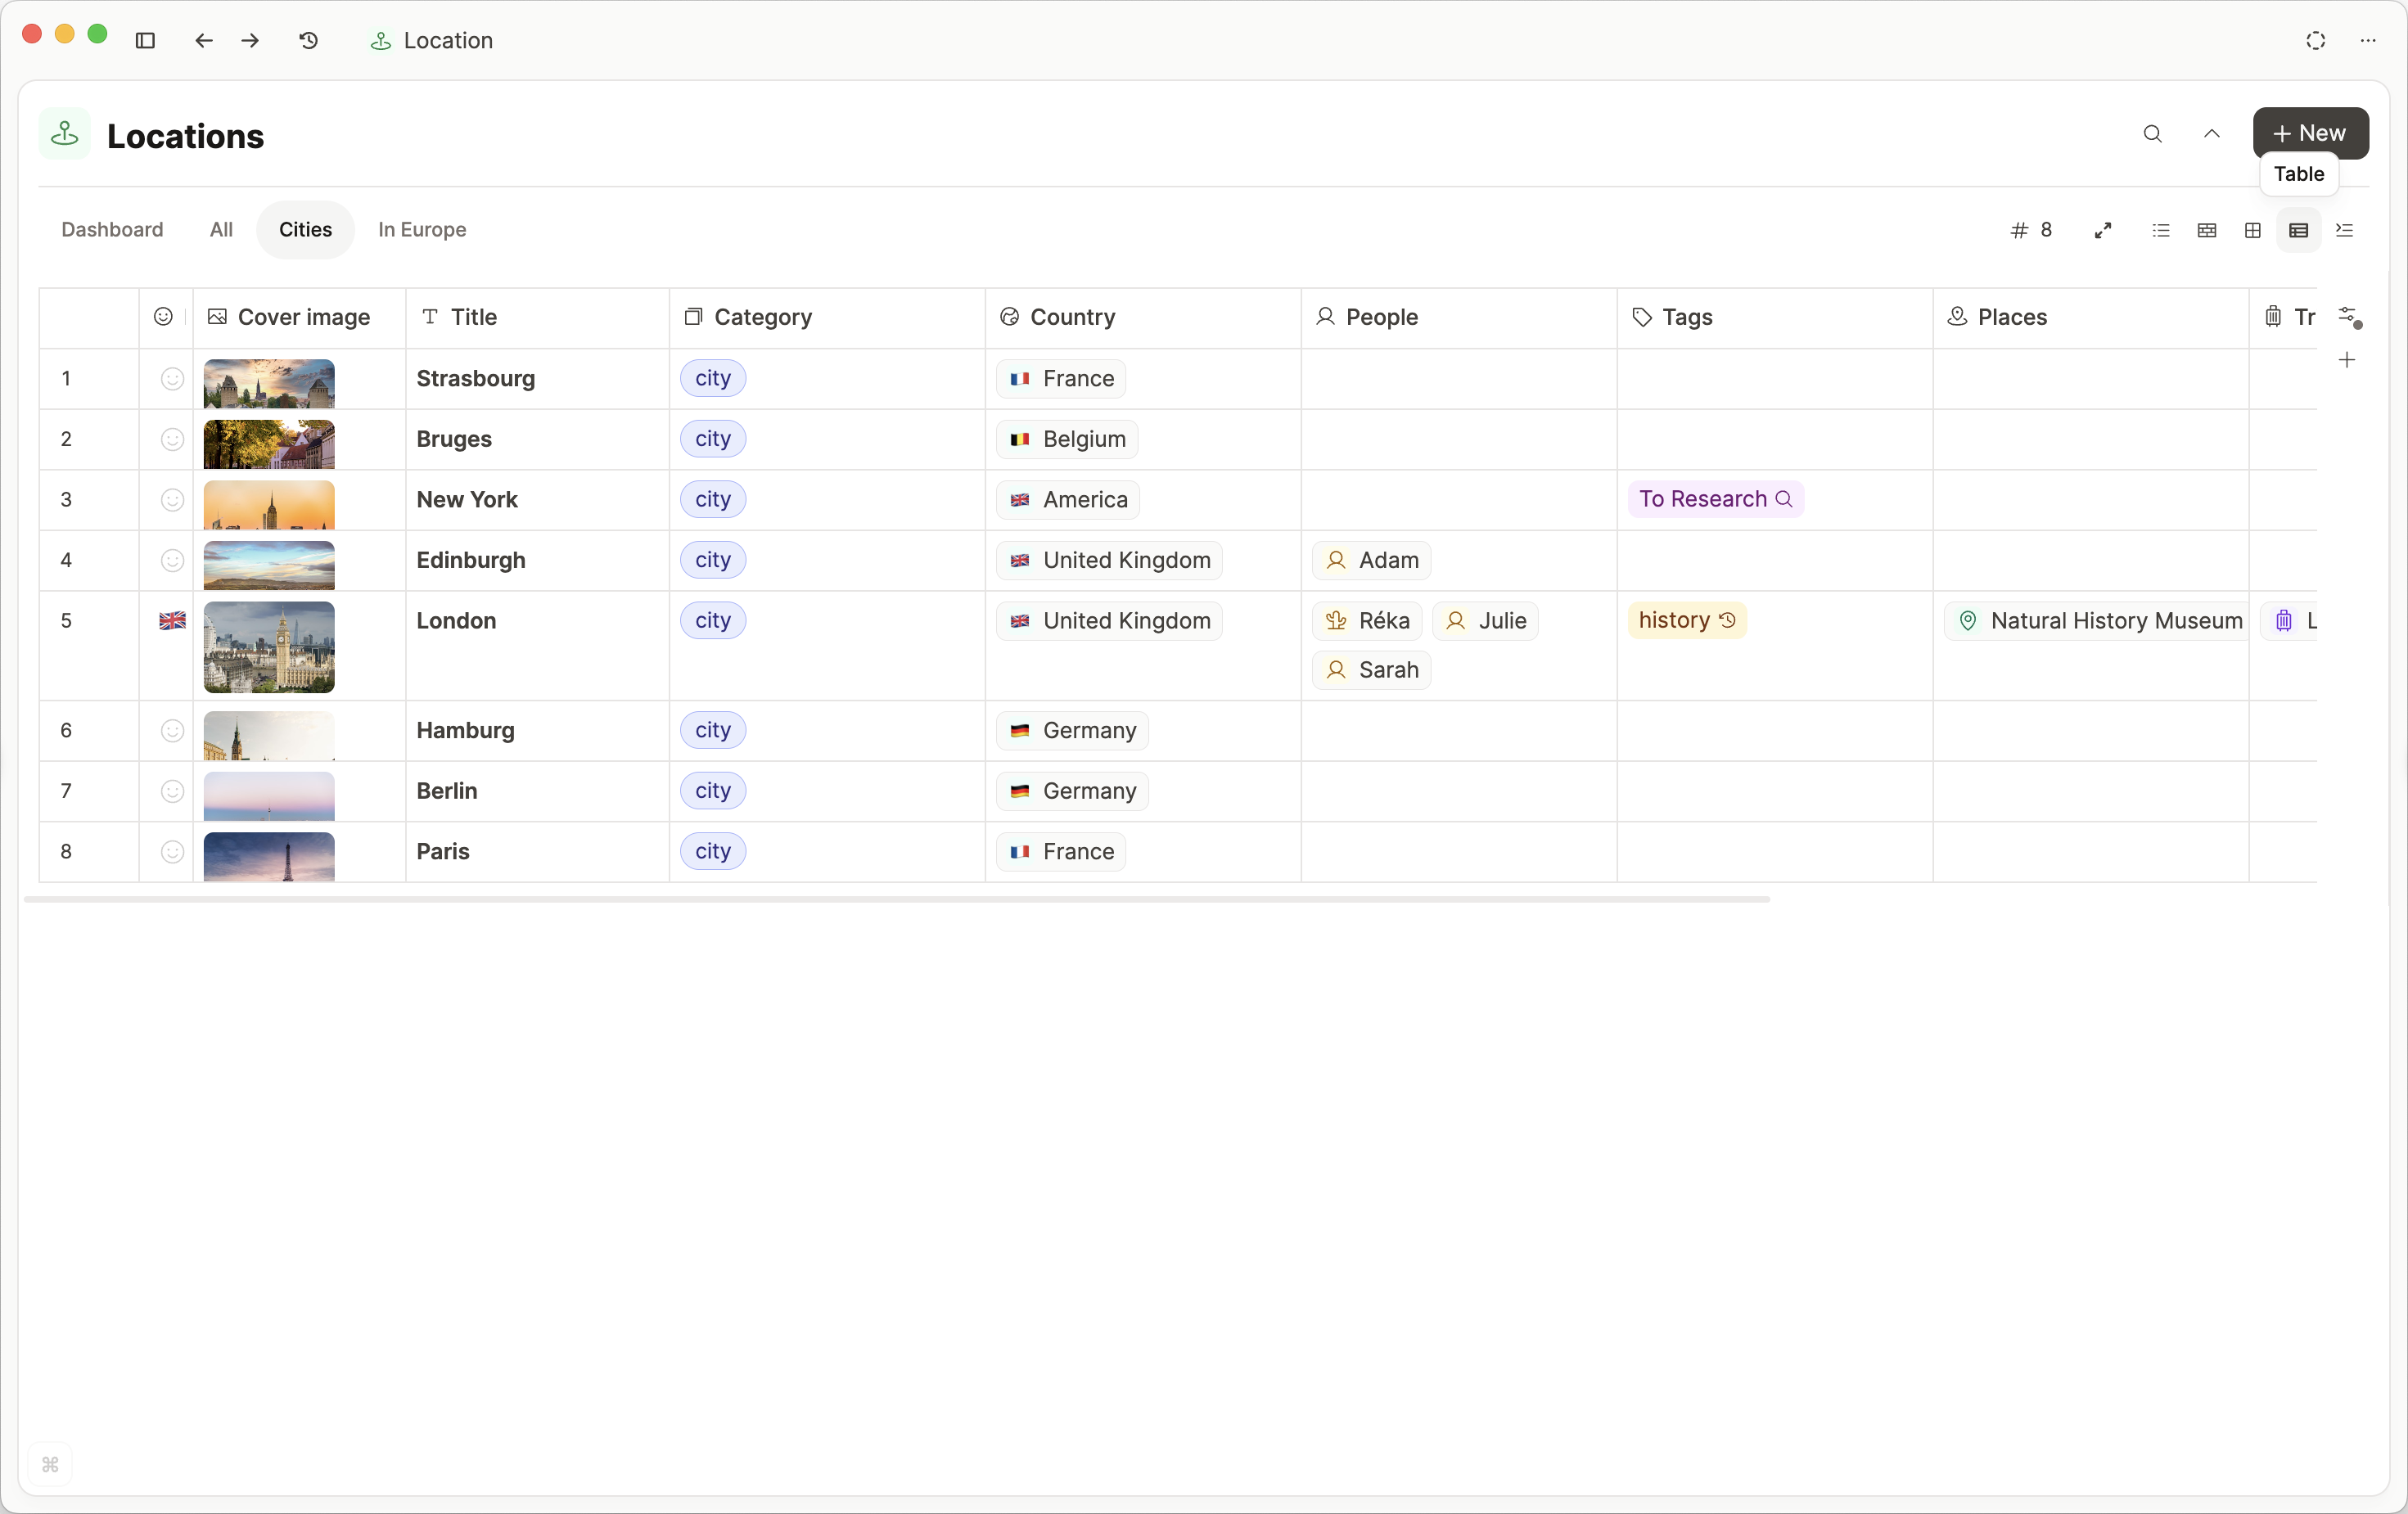Switch to the gallery wall view icon
The image size is (2408, 1514).
click(2206, 230)
